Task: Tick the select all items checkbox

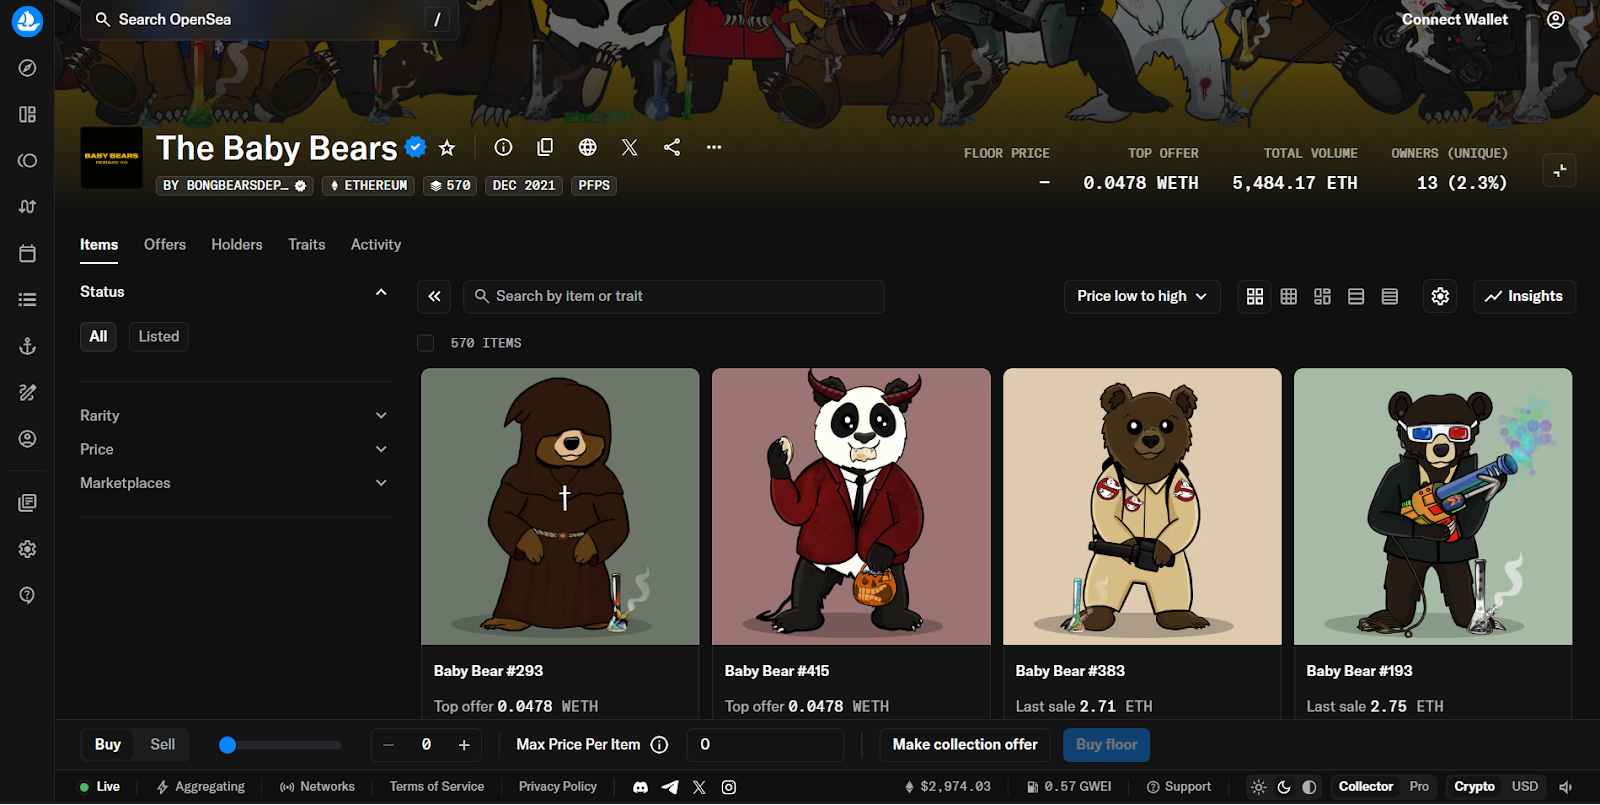Action: point(426,343)
